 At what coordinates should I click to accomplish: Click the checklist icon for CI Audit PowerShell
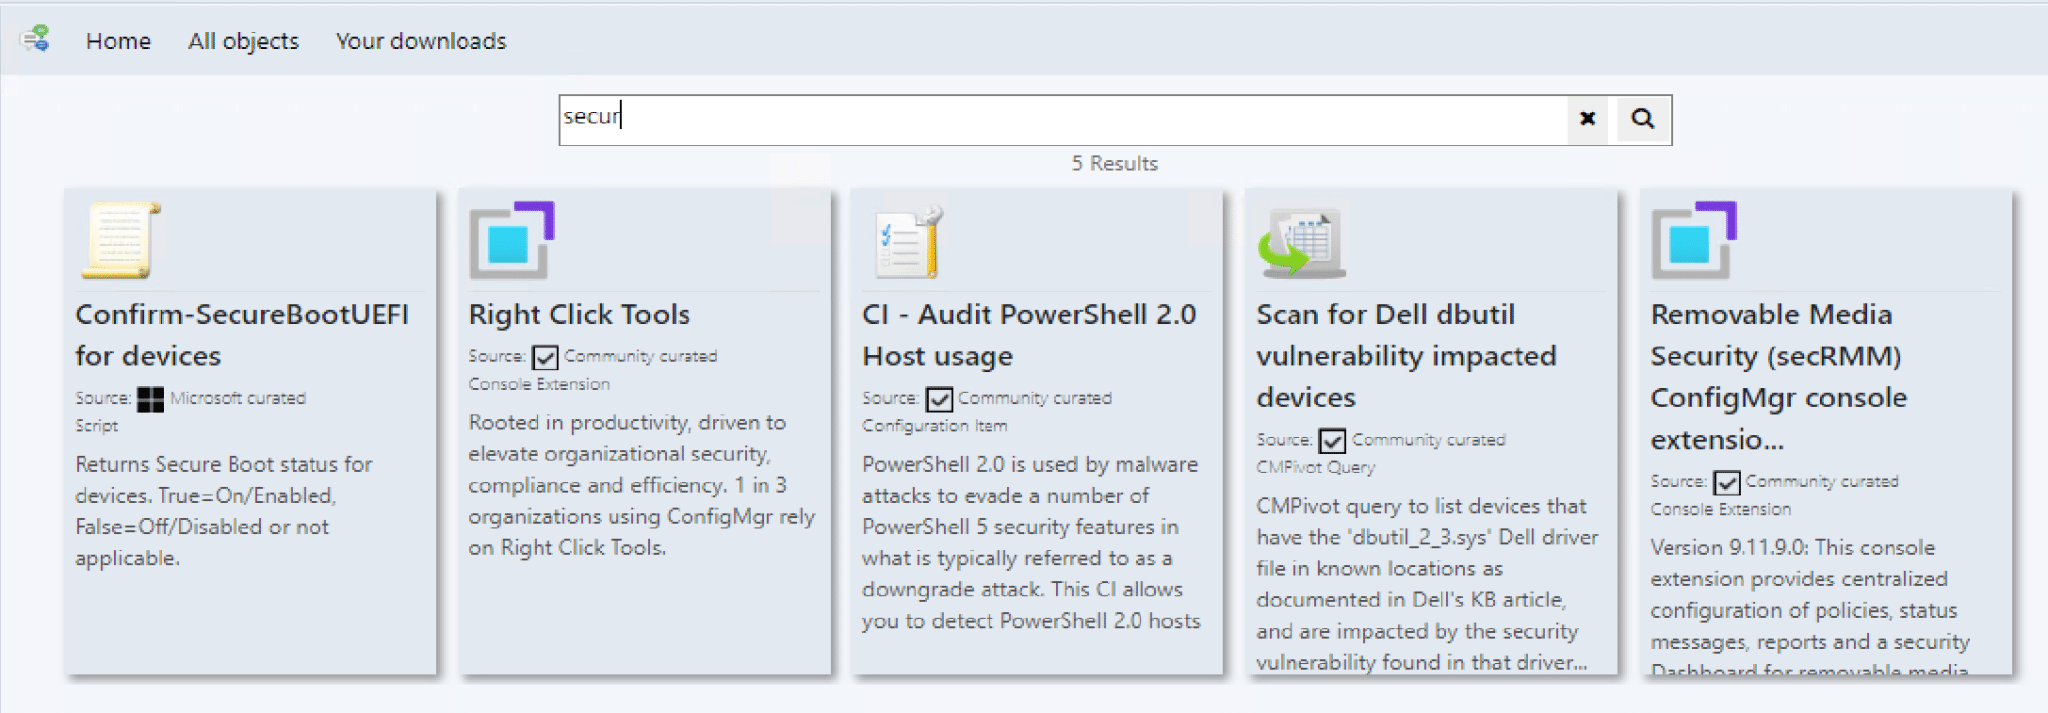pos(907,242)
